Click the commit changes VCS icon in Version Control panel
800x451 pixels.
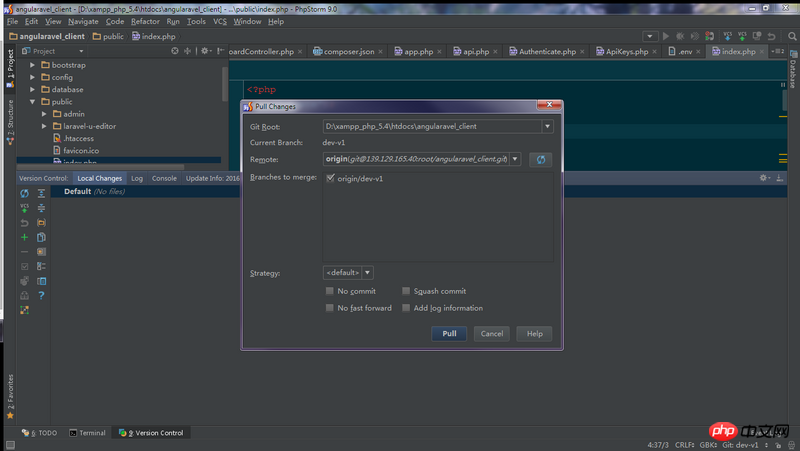point(24,208)
